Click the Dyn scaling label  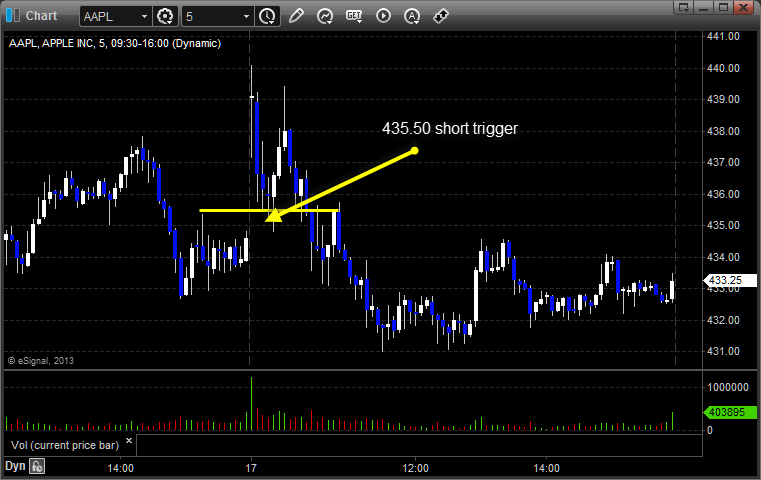point(15,466)
